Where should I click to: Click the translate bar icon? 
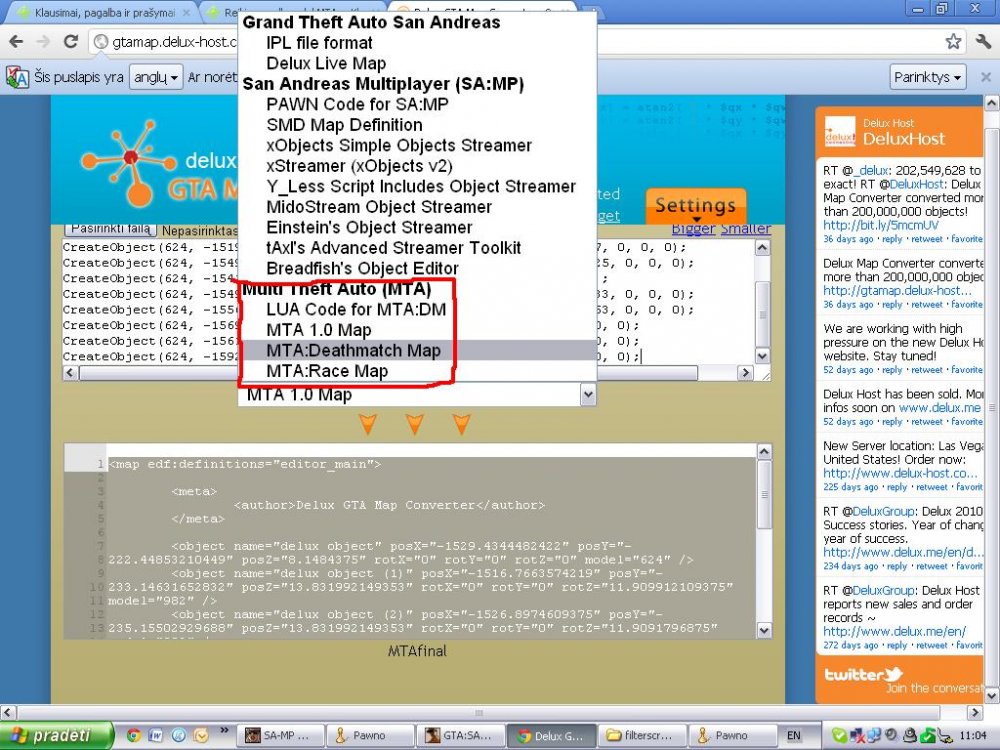click(17, 78)
